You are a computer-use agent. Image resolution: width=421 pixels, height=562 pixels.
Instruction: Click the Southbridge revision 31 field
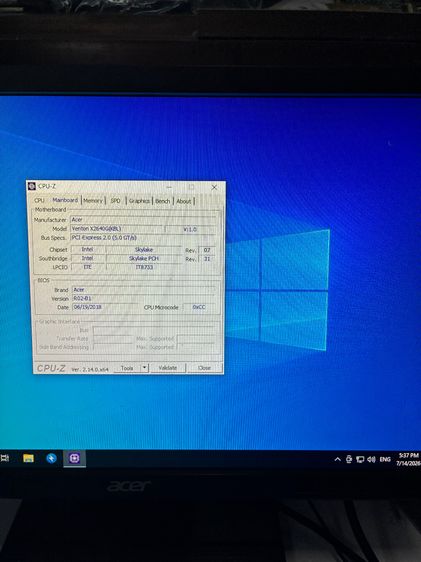coord(207,258)
